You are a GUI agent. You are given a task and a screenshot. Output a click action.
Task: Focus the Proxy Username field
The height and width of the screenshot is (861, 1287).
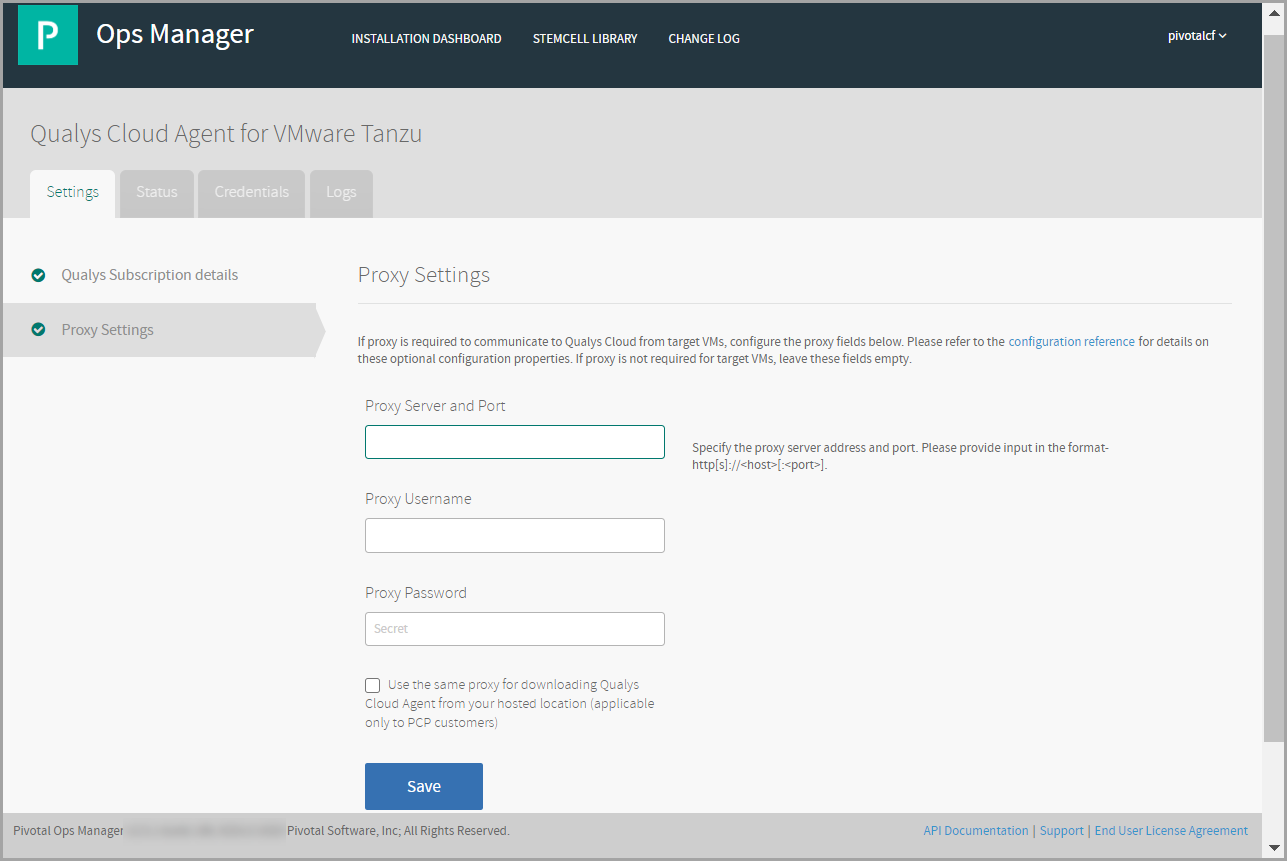(x=515, y=535)
